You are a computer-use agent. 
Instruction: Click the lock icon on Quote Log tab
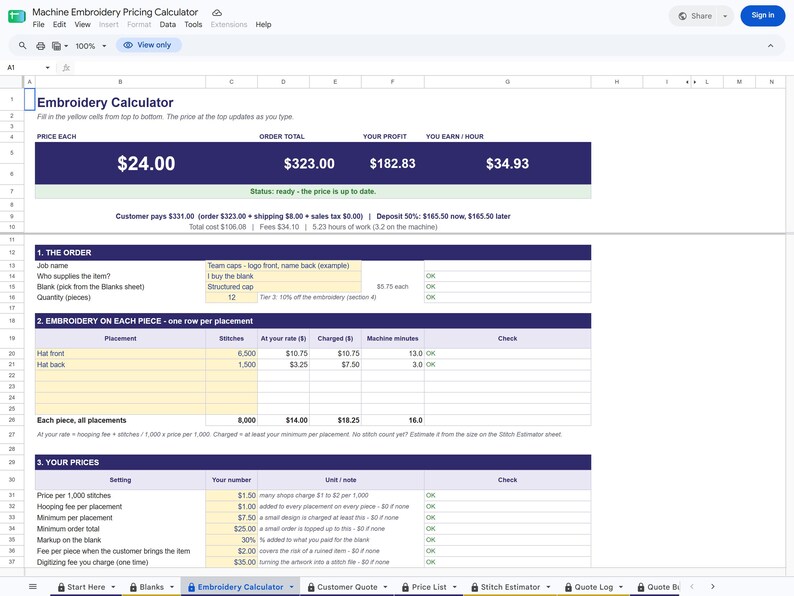pyautogui.click(x=569, y=587)
